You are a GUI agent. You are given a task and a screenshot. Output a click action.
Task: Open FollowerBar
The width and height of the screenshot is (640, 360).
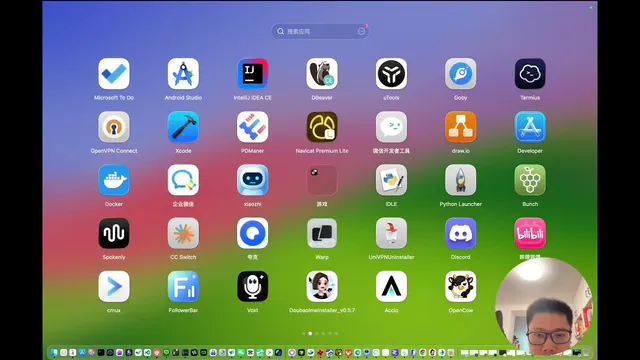[183, 286]
